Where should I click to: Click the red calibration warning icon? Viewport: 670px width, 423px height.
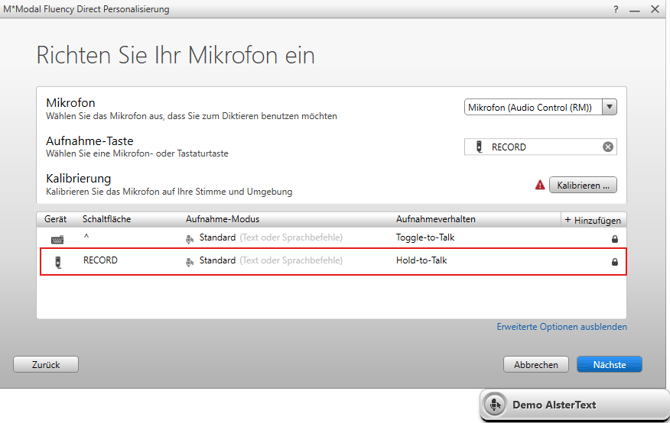pos(540,185)
